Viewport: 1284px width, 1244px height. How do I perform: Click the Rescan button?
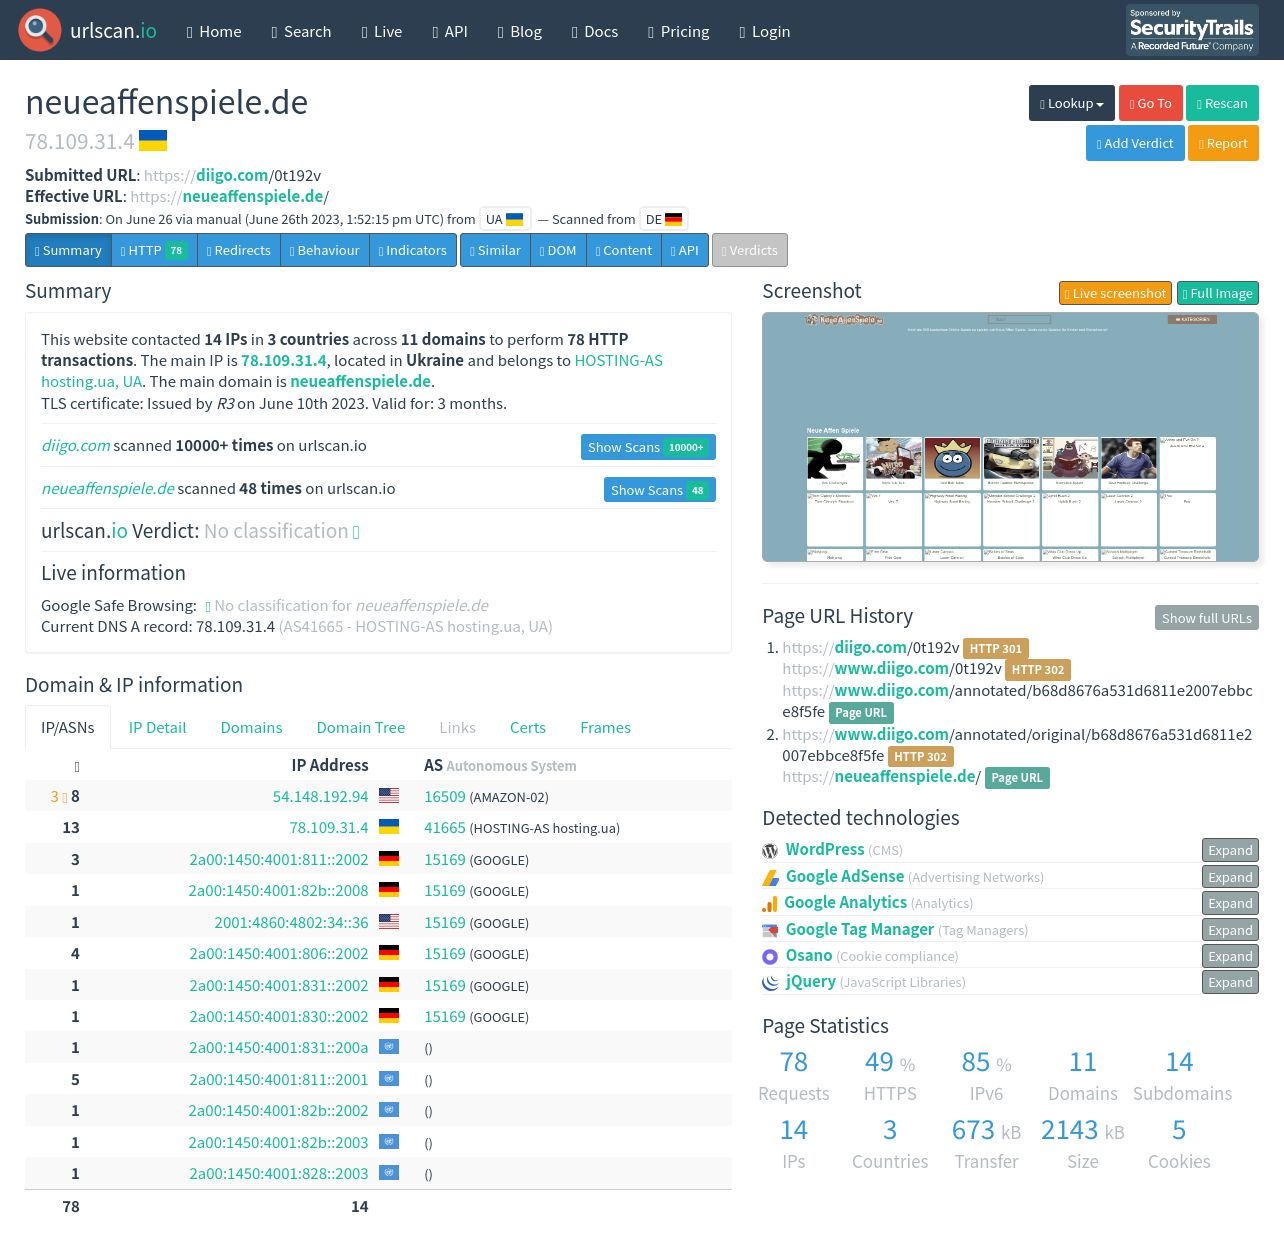tap(1222, 103)
